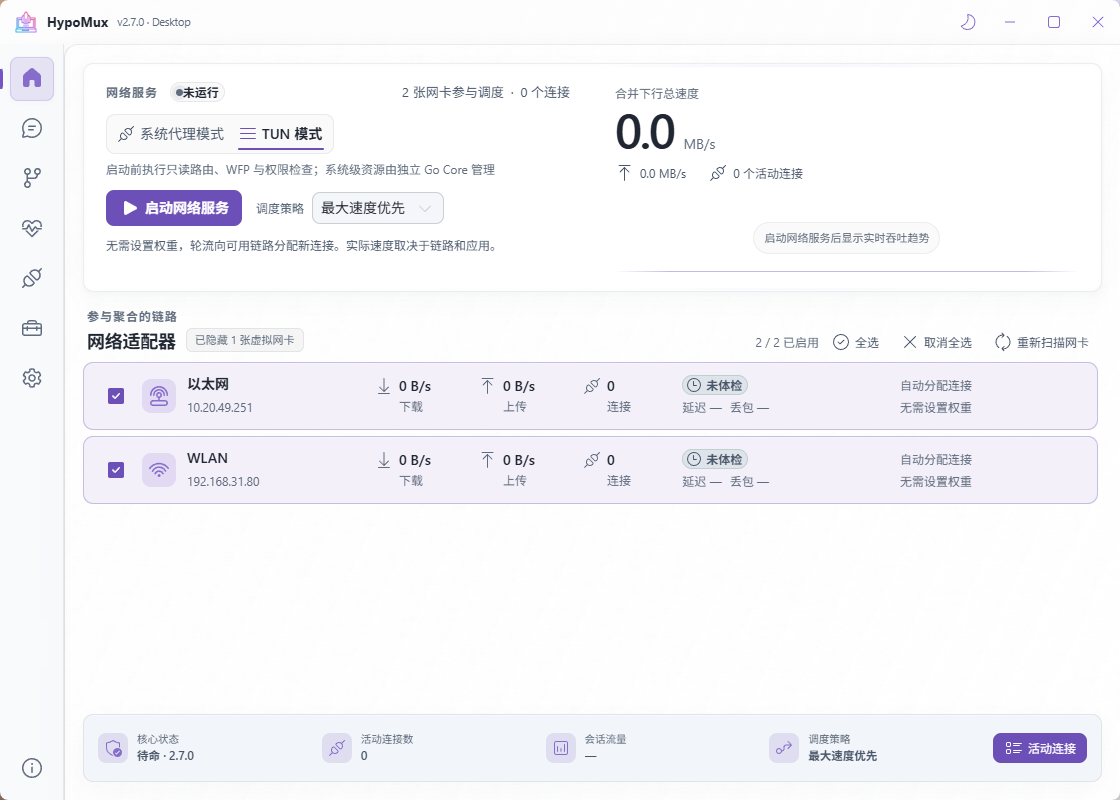Open the heartbeat health check sidebar icon

point(32,228)
